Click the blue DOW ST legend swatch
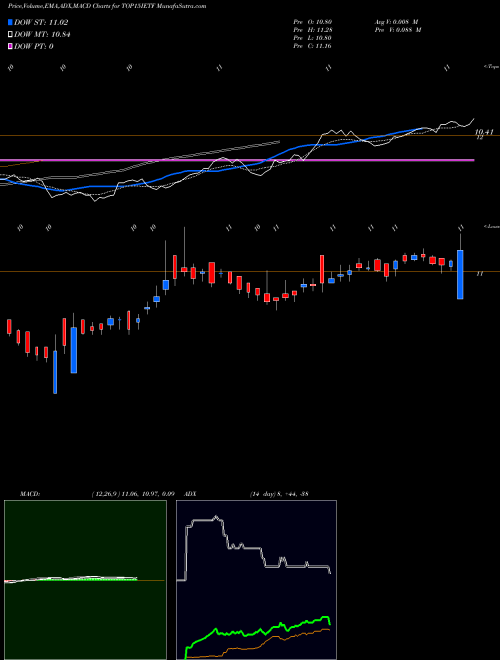500x660 pixels. click(11, 22)
